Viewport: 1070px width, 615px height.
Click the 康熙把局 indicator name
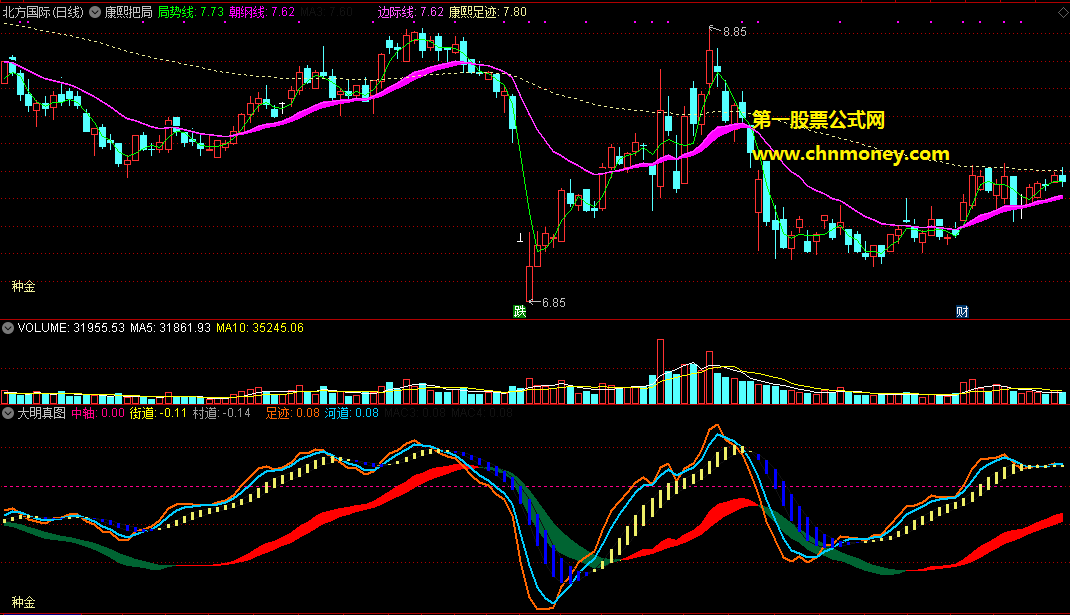point(128,12)
